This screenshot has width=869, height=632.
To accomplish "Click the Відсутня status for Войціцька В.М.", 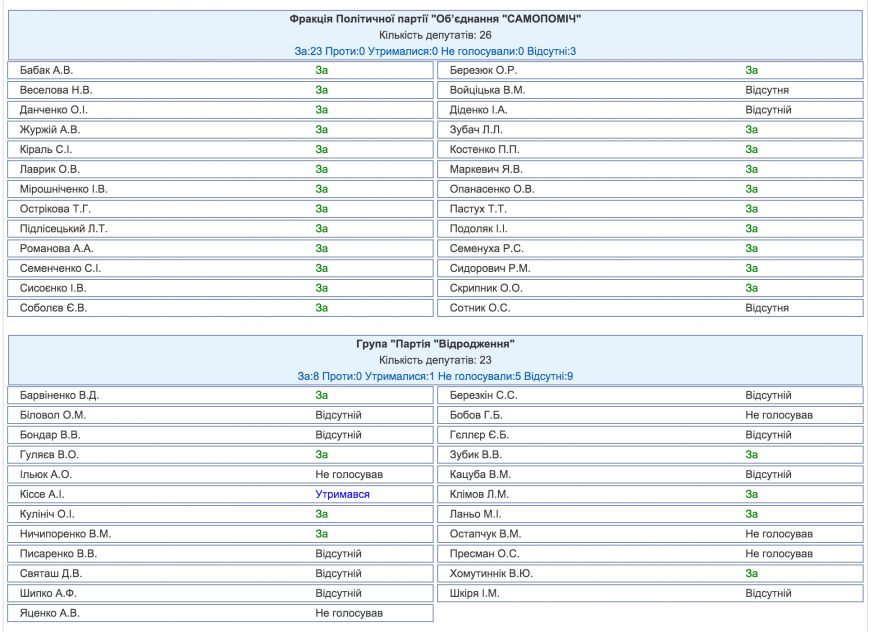I will pyautogui.click(x=766, y=90).
